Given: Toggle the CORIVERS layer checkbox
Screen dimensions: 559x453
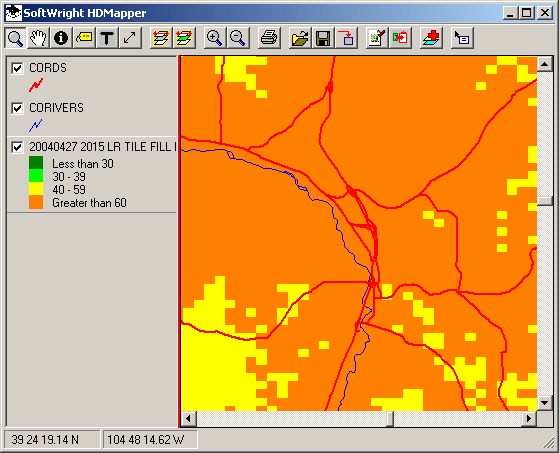Looking at the screenshot, I should (x=17, y=108).
